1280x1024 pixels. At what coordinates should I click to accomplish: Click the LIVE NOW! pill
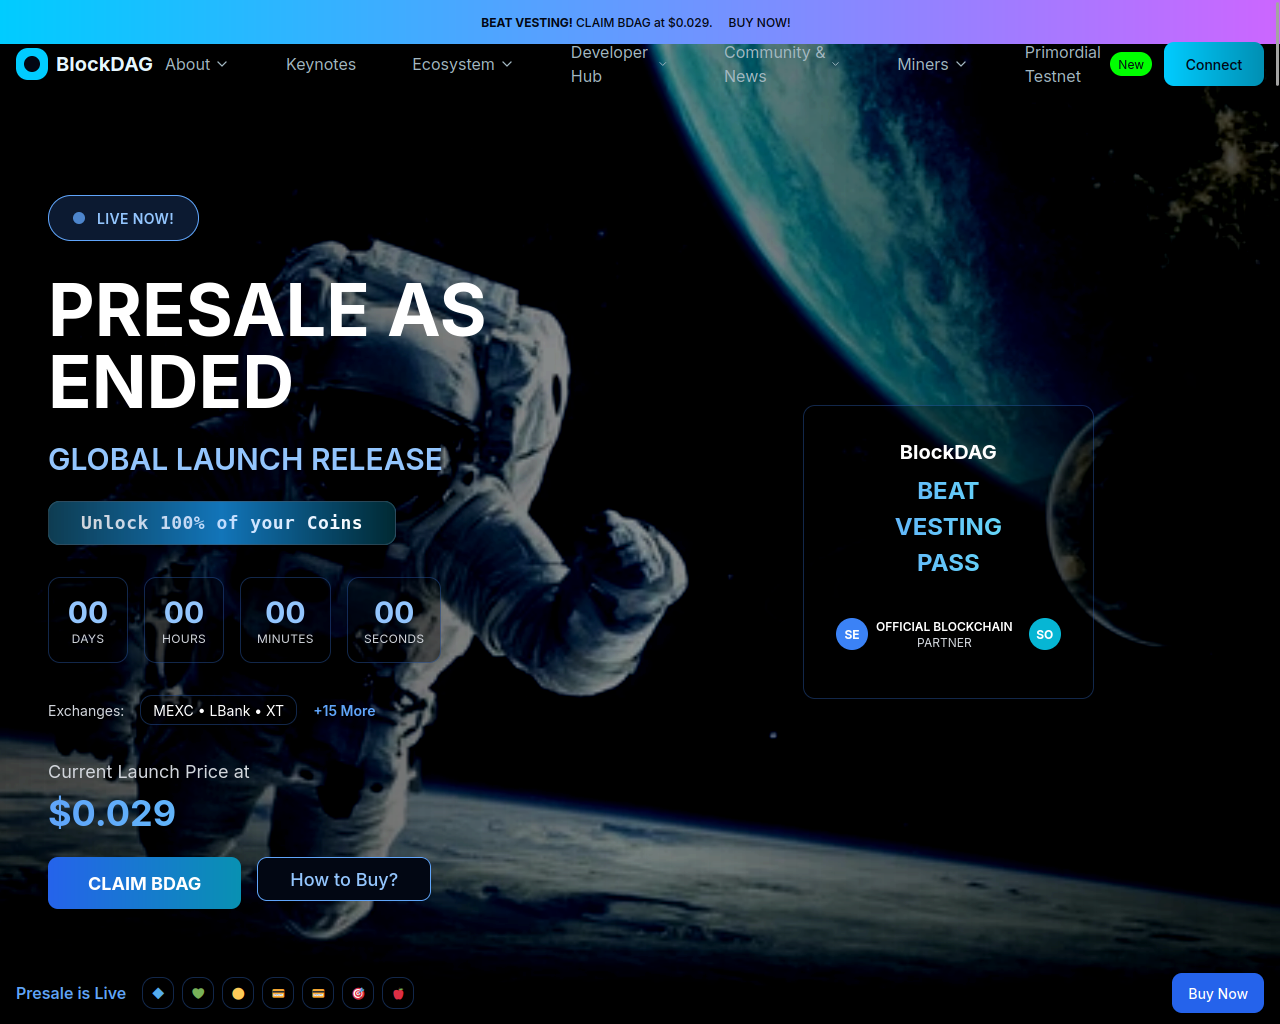pos(123,218)
